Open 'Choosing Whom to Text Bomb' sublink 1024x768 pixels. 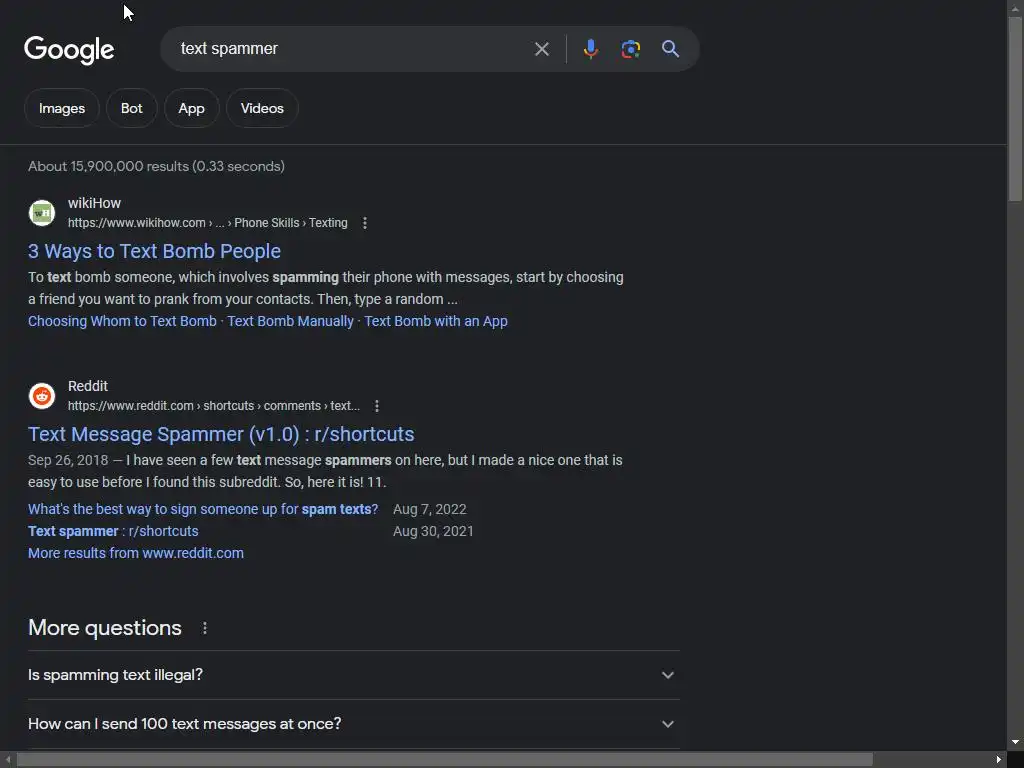[122, 321]
